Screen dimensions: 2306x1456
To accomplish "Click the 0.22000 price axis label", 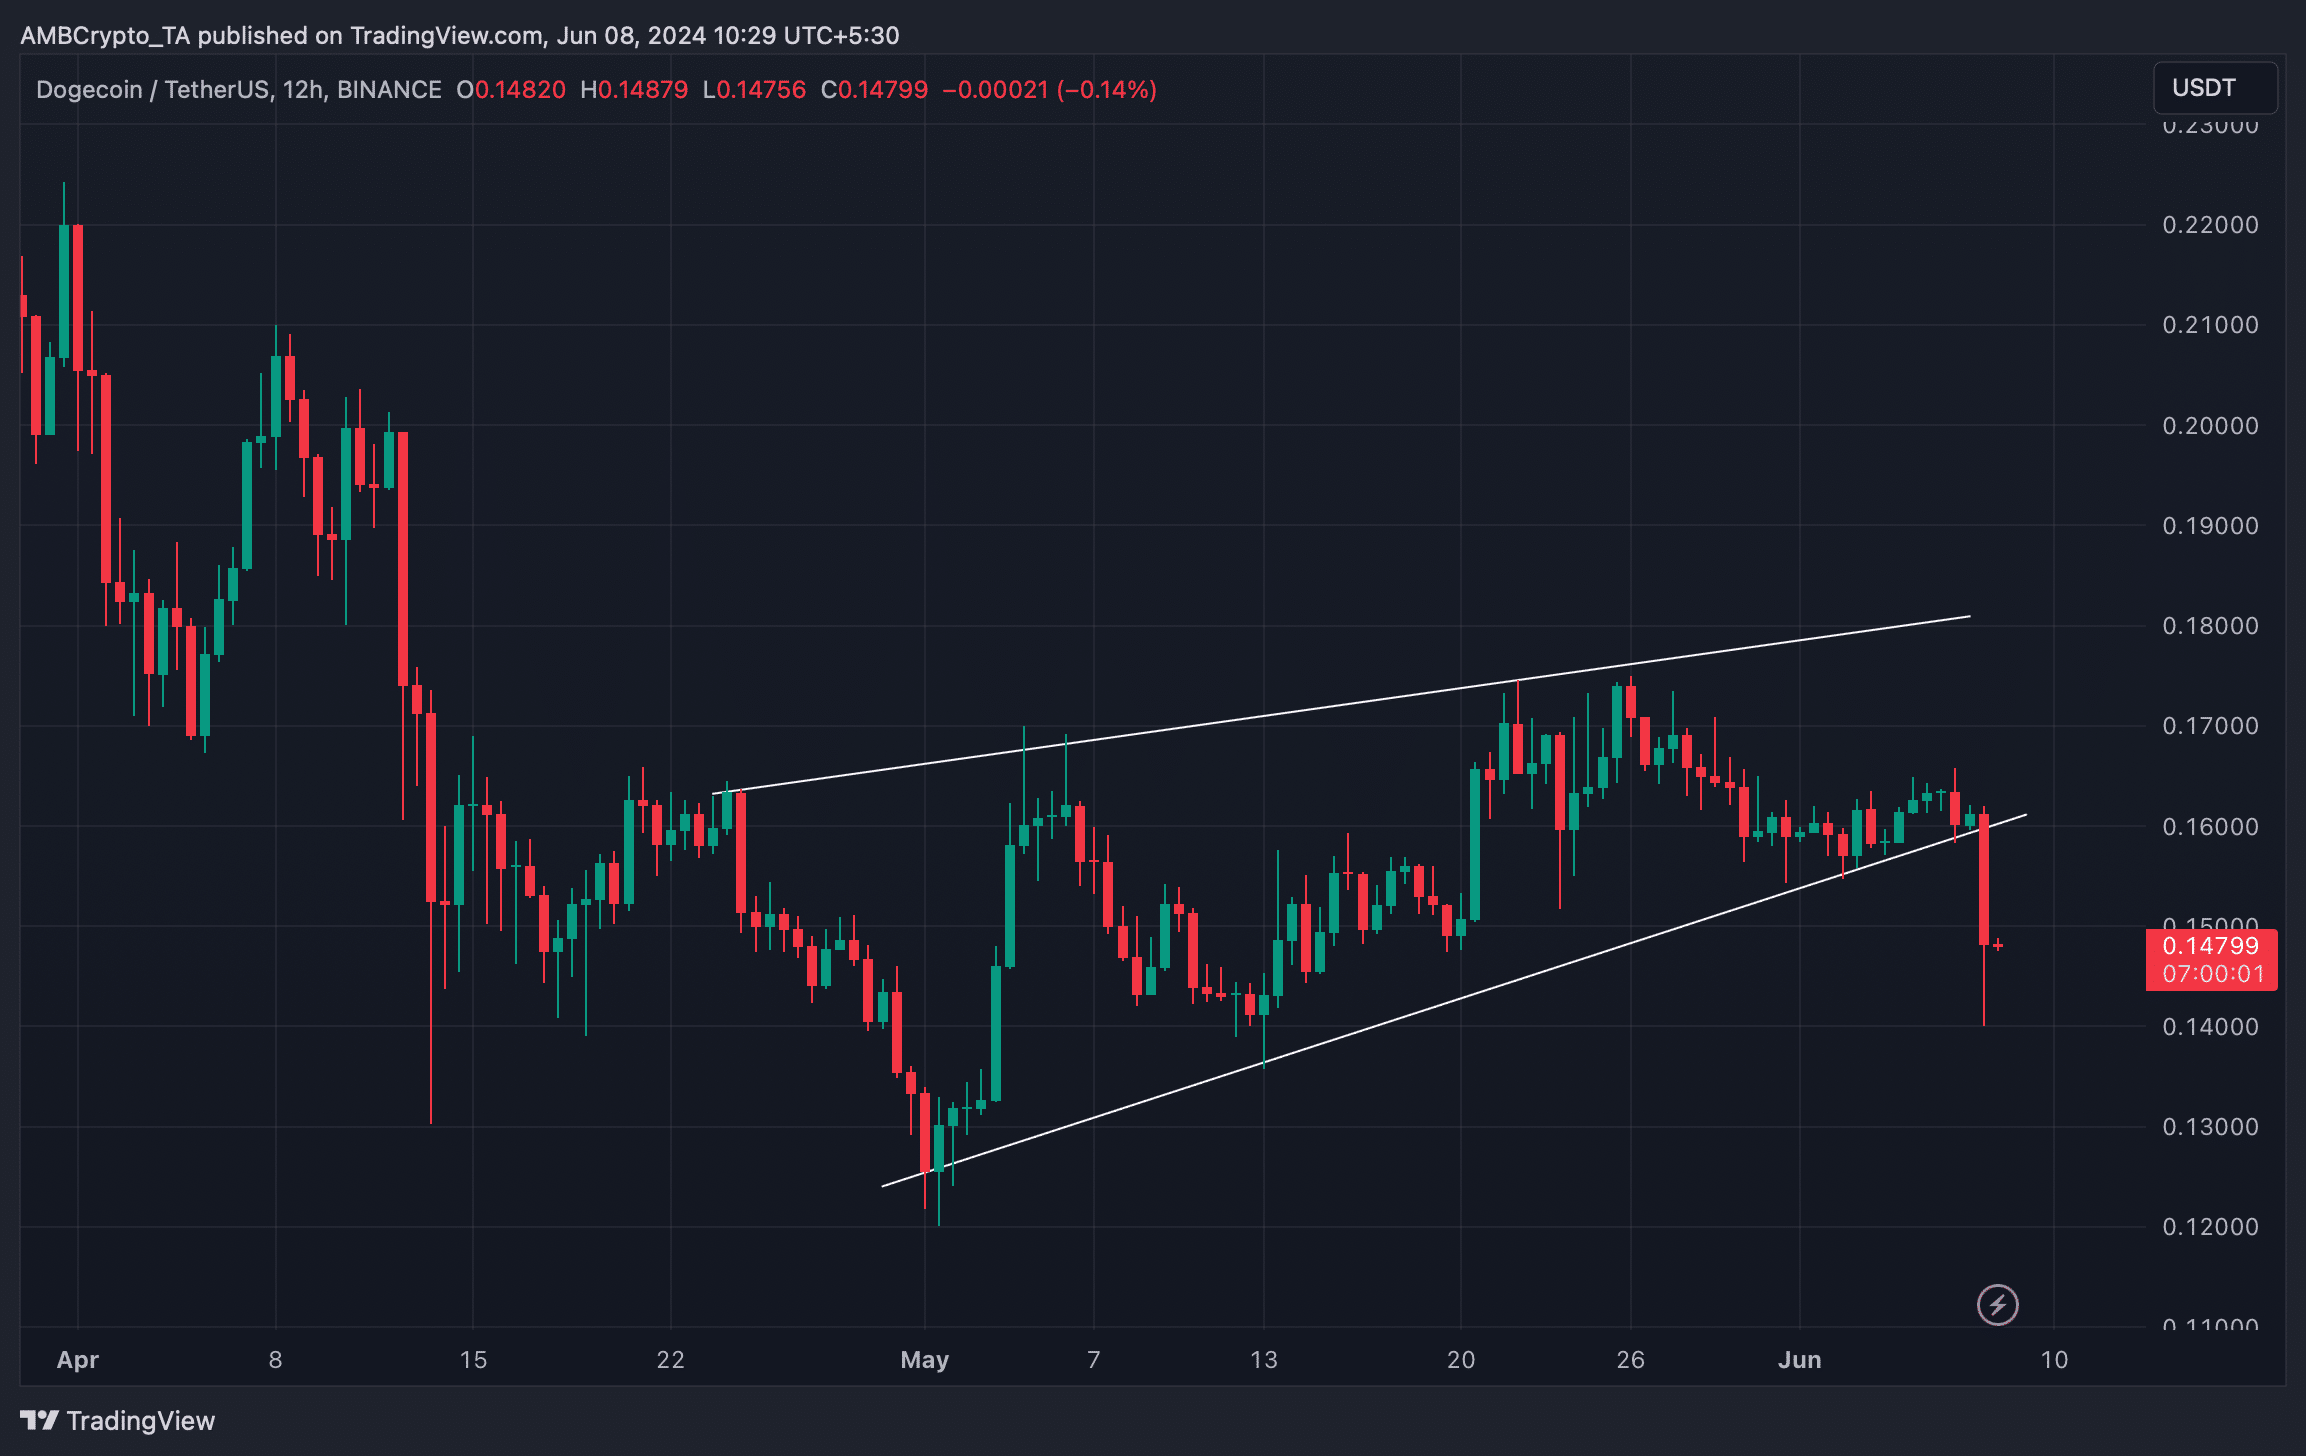I will pyautogui.click(x=2210, y=225).
